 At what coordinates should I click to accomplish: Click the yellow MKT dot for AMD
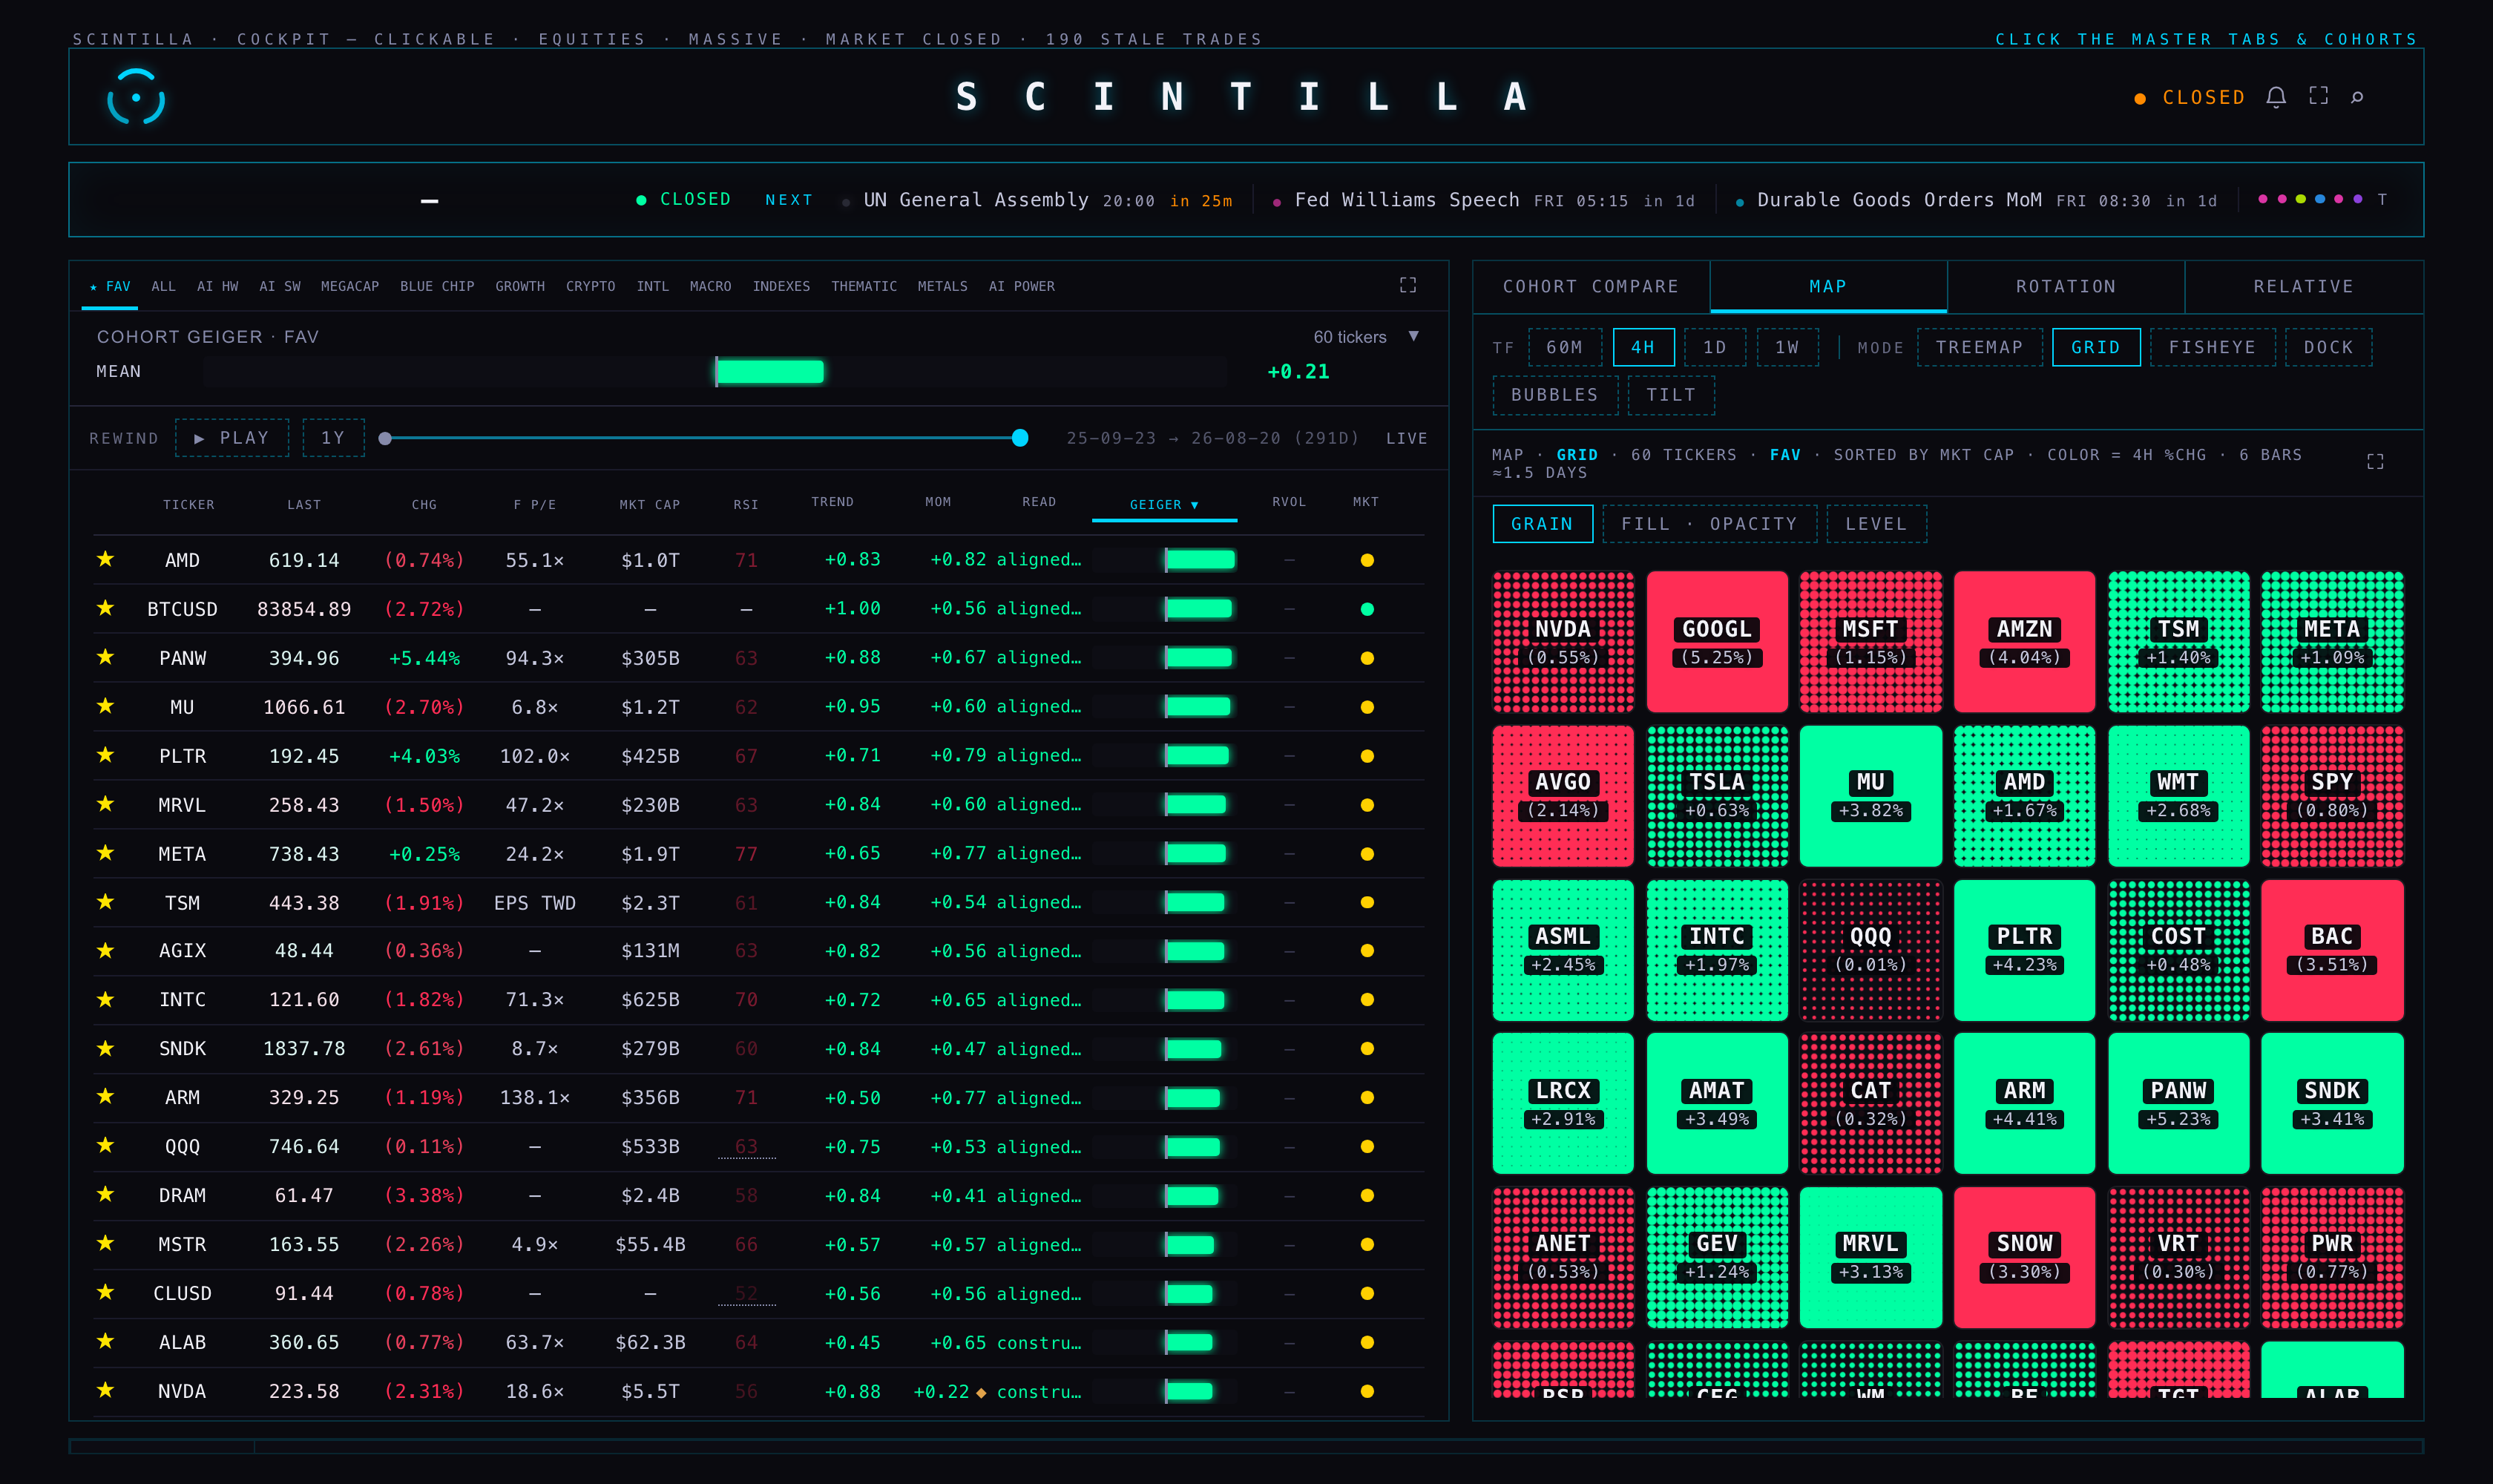(x=1367, y=560)
